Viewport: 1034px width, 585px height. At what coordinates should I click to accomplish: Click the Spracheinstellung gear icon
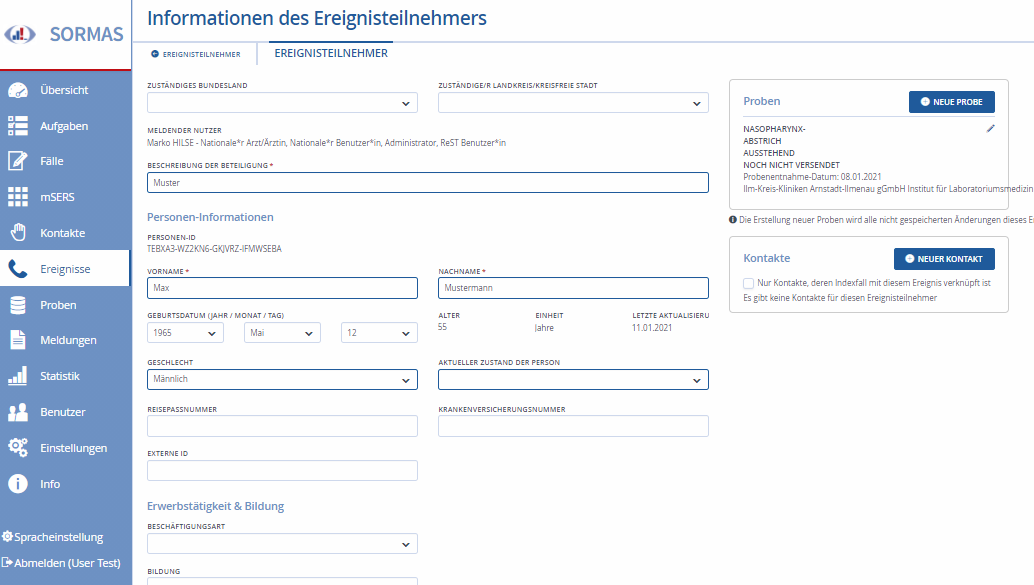point(7,537)
